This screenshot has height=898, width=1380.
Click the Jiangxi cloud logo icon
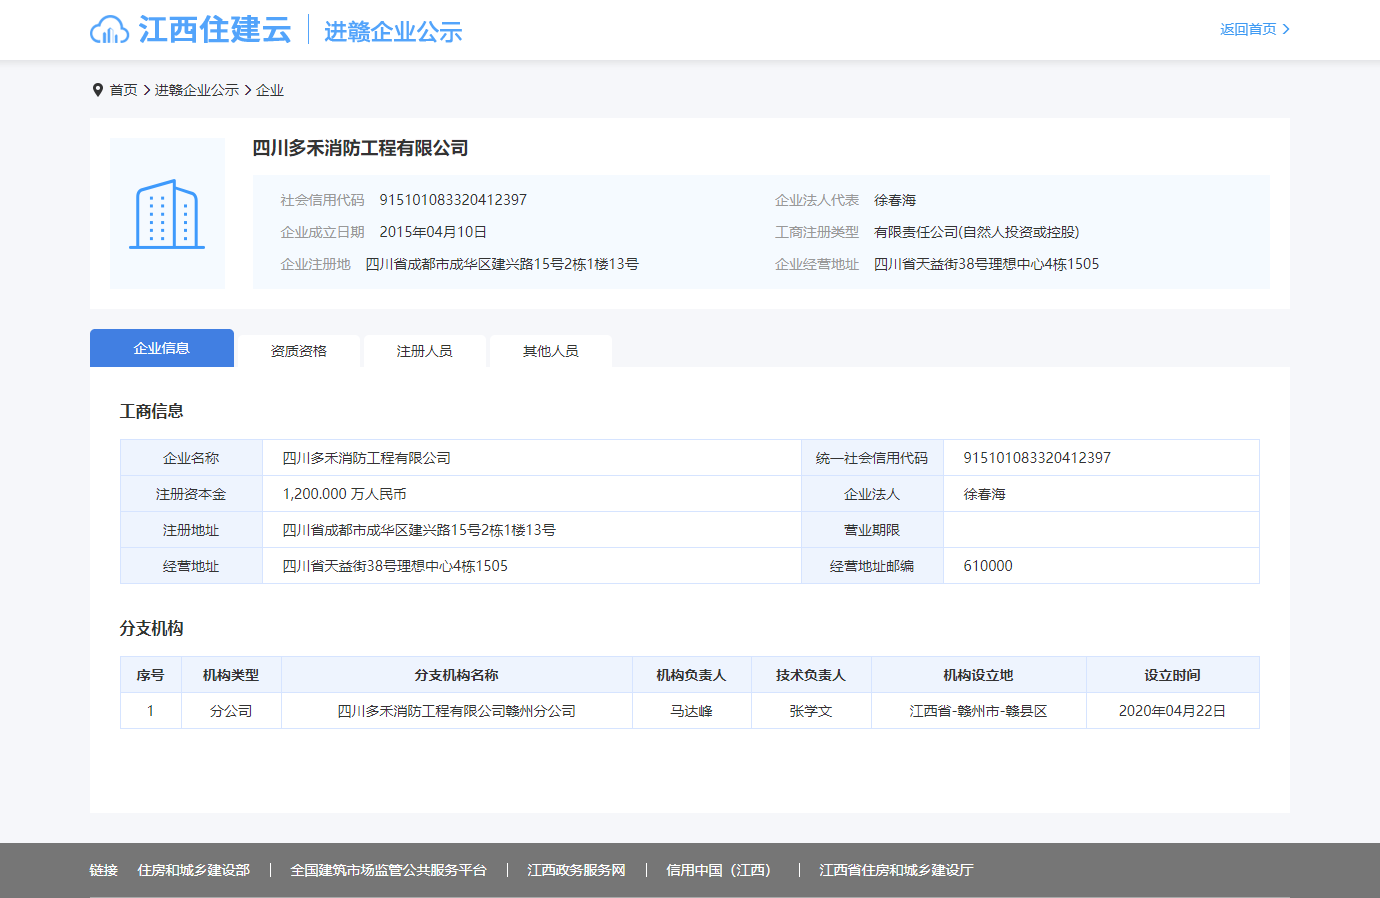(x=109, y=30)
